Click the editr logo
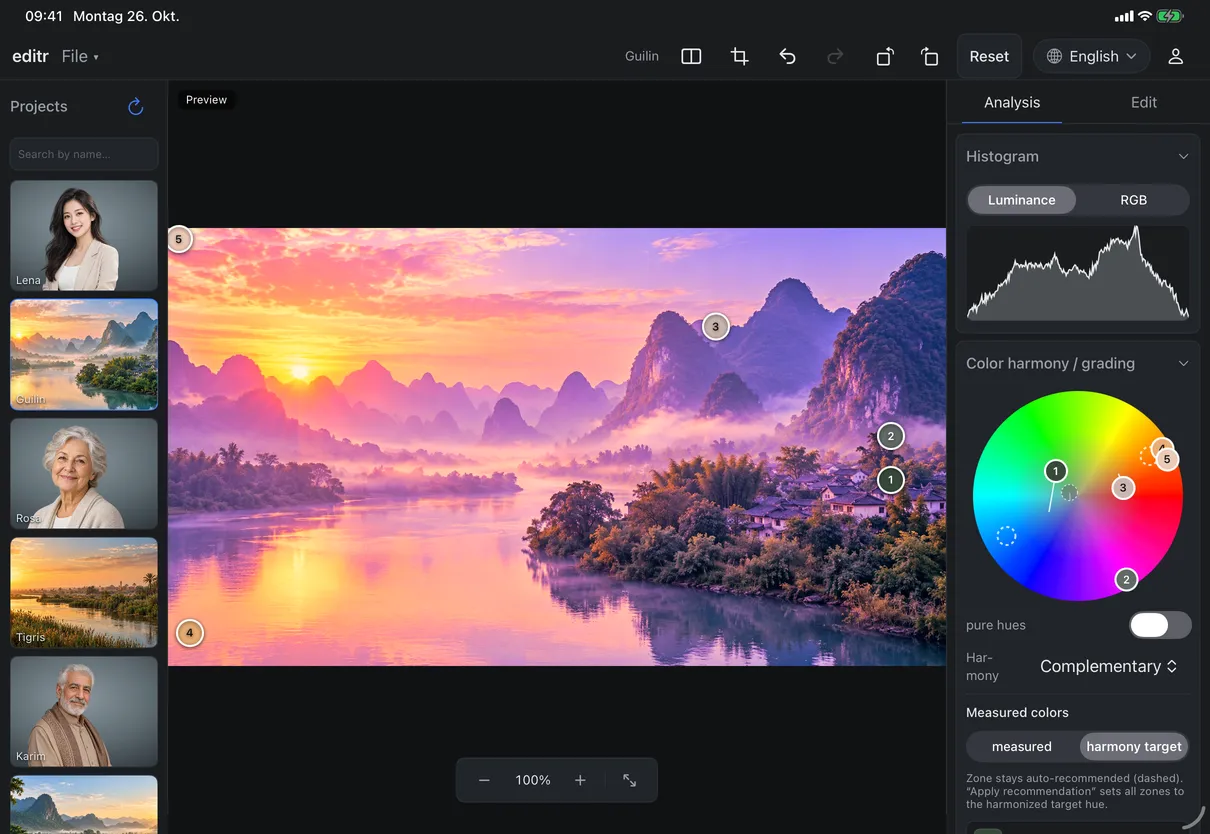Image resolution: width=1210 pixels, height=834 pixels. pos(30,57)
